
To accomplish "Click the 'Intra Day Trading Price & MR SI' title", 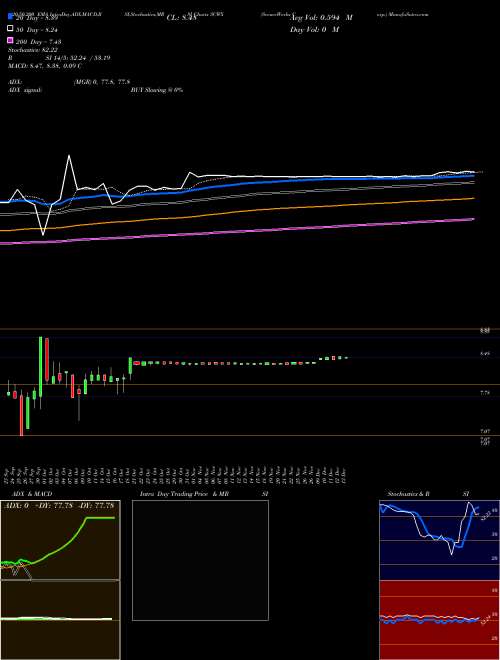I will tap(204, 494).
